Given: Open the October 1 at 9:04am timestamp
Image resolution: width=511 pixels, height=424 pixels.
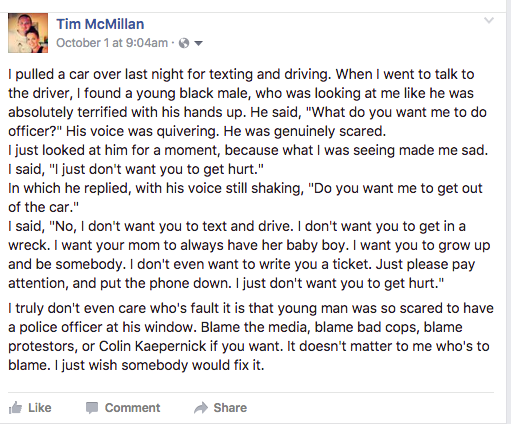Looking at the screenshot, I should pyautogui.click(x=112, y=43).
